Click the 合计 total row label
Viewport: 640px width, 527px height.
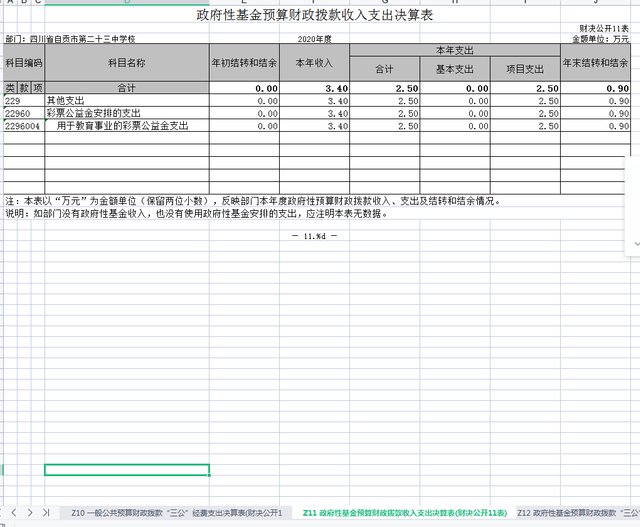point(126,88)
